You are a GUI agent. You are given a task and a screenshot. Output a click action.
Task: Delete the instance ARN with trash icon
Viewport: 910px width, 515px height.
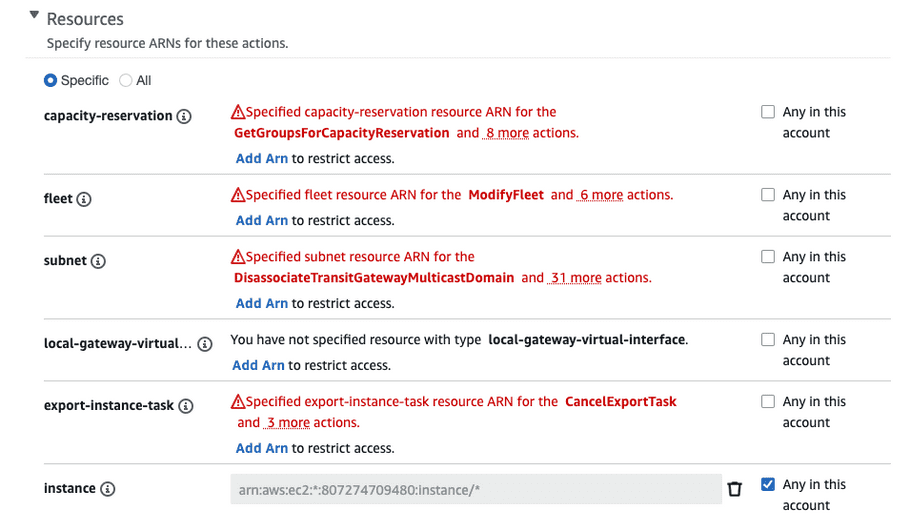(x=735, y=489)
